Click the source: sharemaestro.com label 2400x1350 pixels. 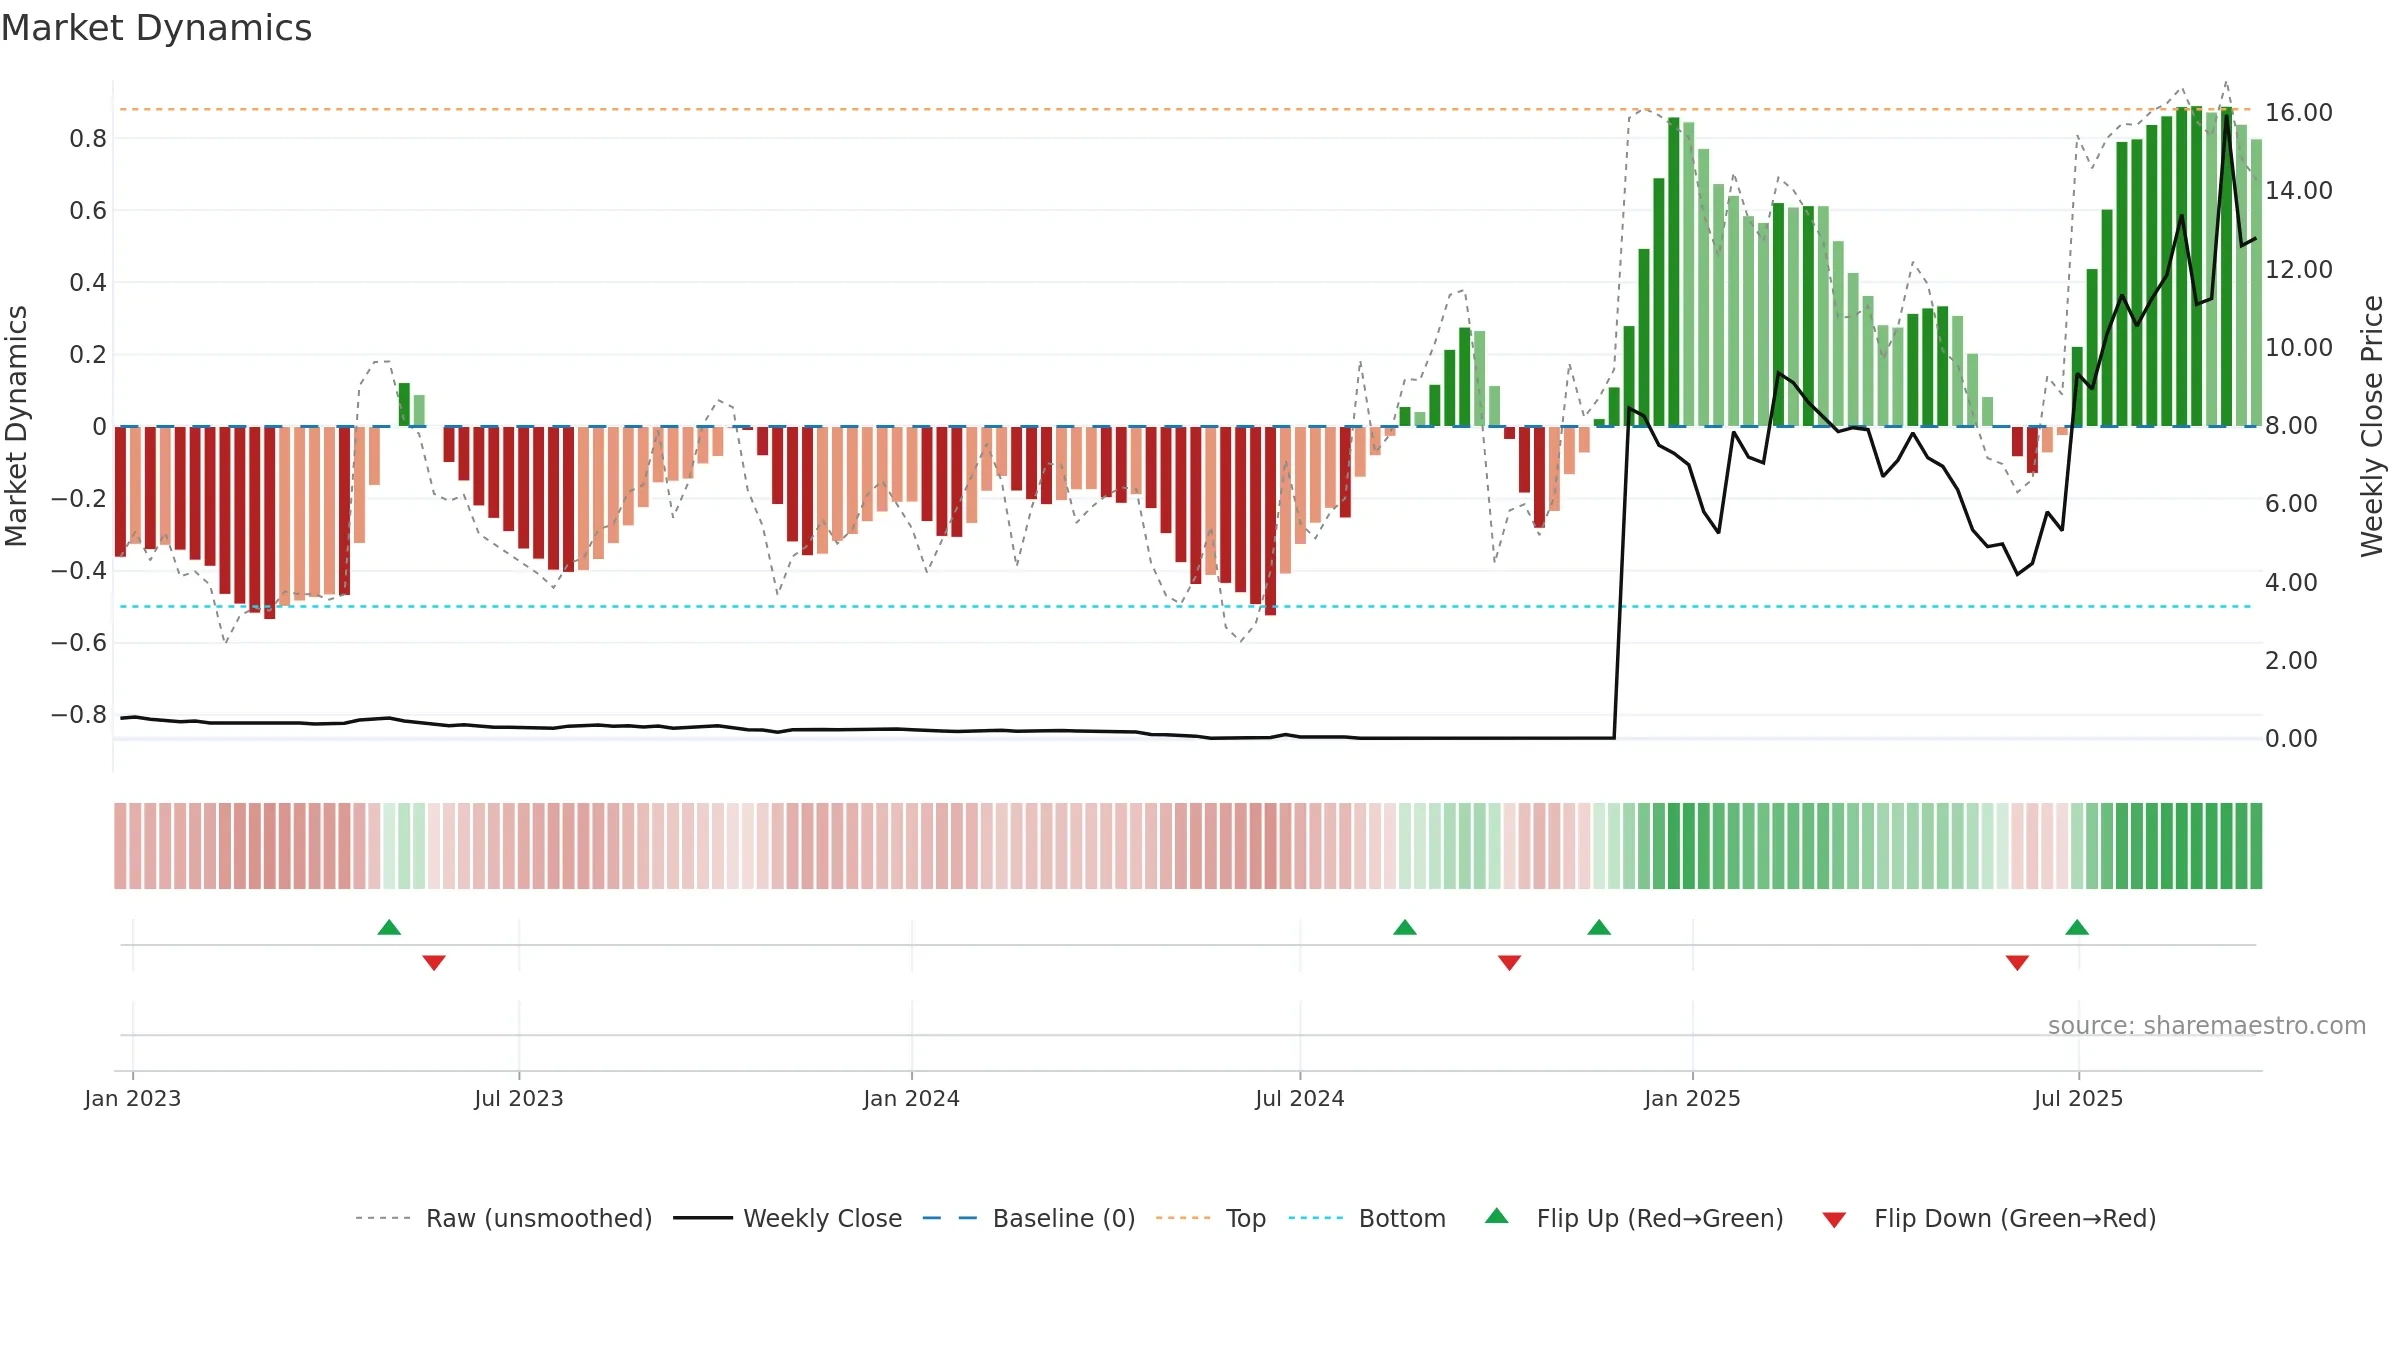click(x=2207, y=1025)
